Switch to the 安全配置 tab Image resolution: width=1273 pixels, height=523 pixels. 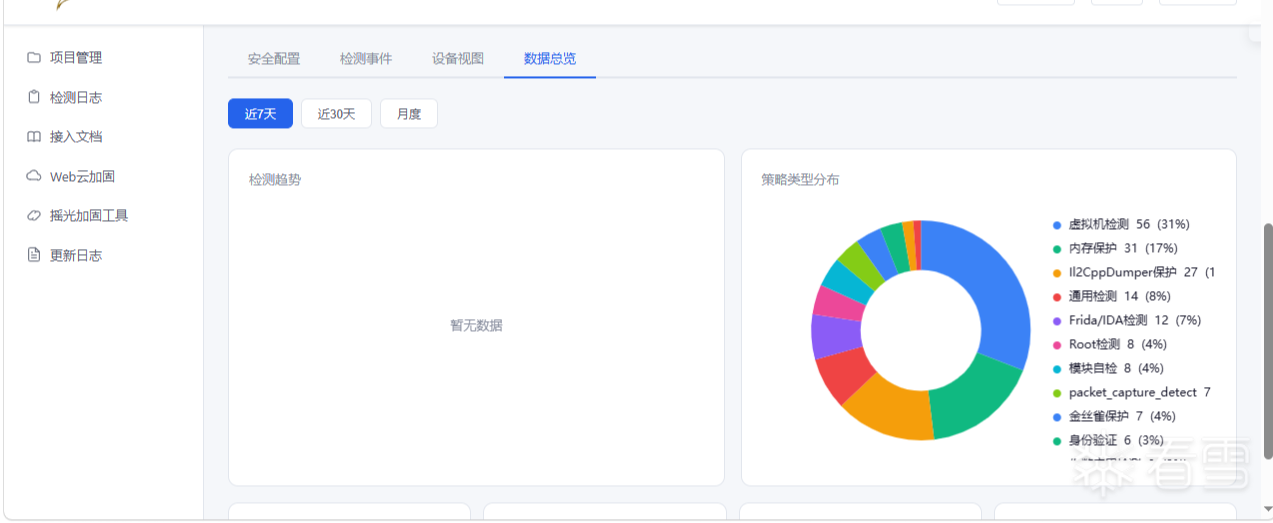click(274, 59)
